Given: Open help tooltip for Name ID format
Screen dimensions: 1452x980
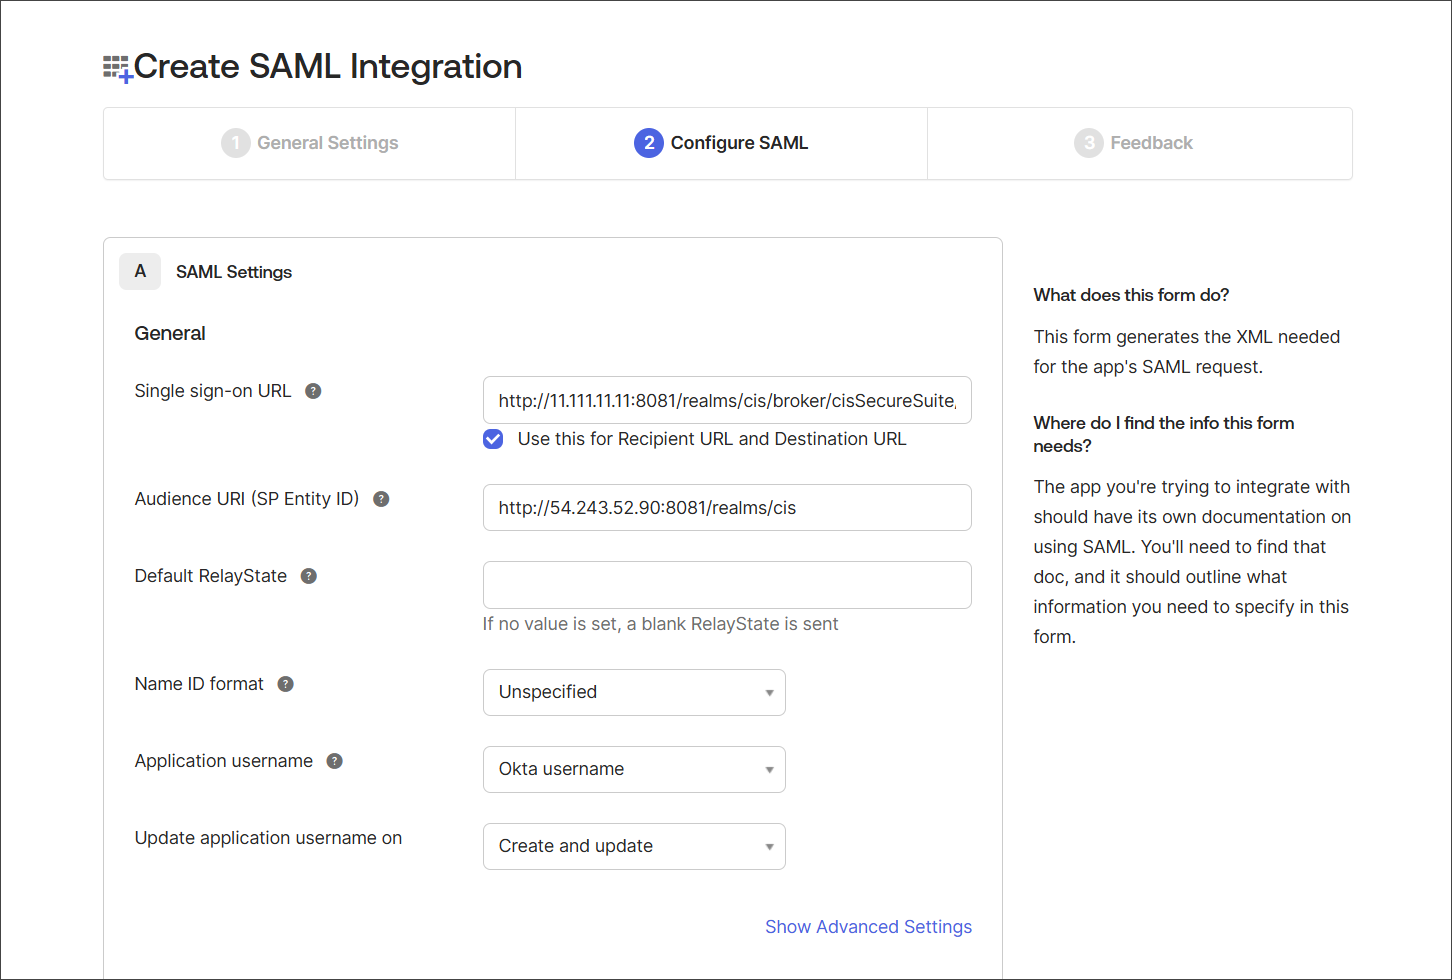Looking at the screenshot, I should (x=286, y=684).
